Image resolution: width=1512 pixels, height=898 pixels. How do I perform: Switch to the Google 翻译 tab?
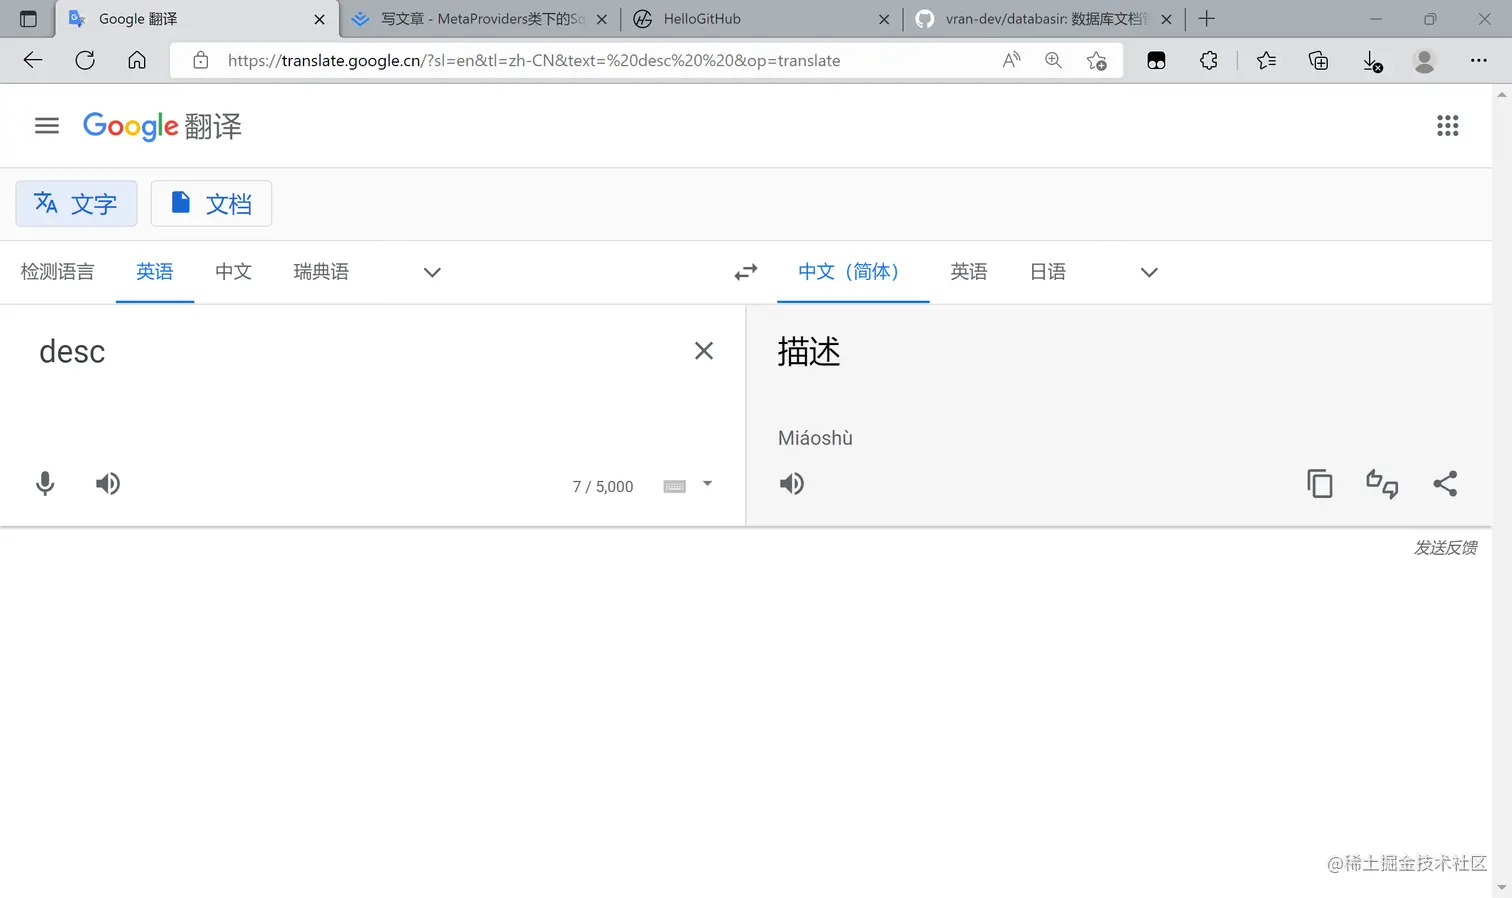pyautogui.click(x=197, y=19)
